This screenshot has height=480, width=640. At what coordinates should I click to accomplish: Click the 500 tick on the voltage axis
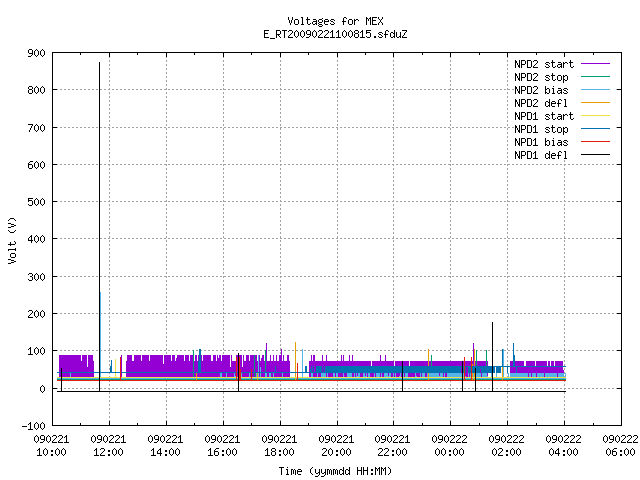36,202
